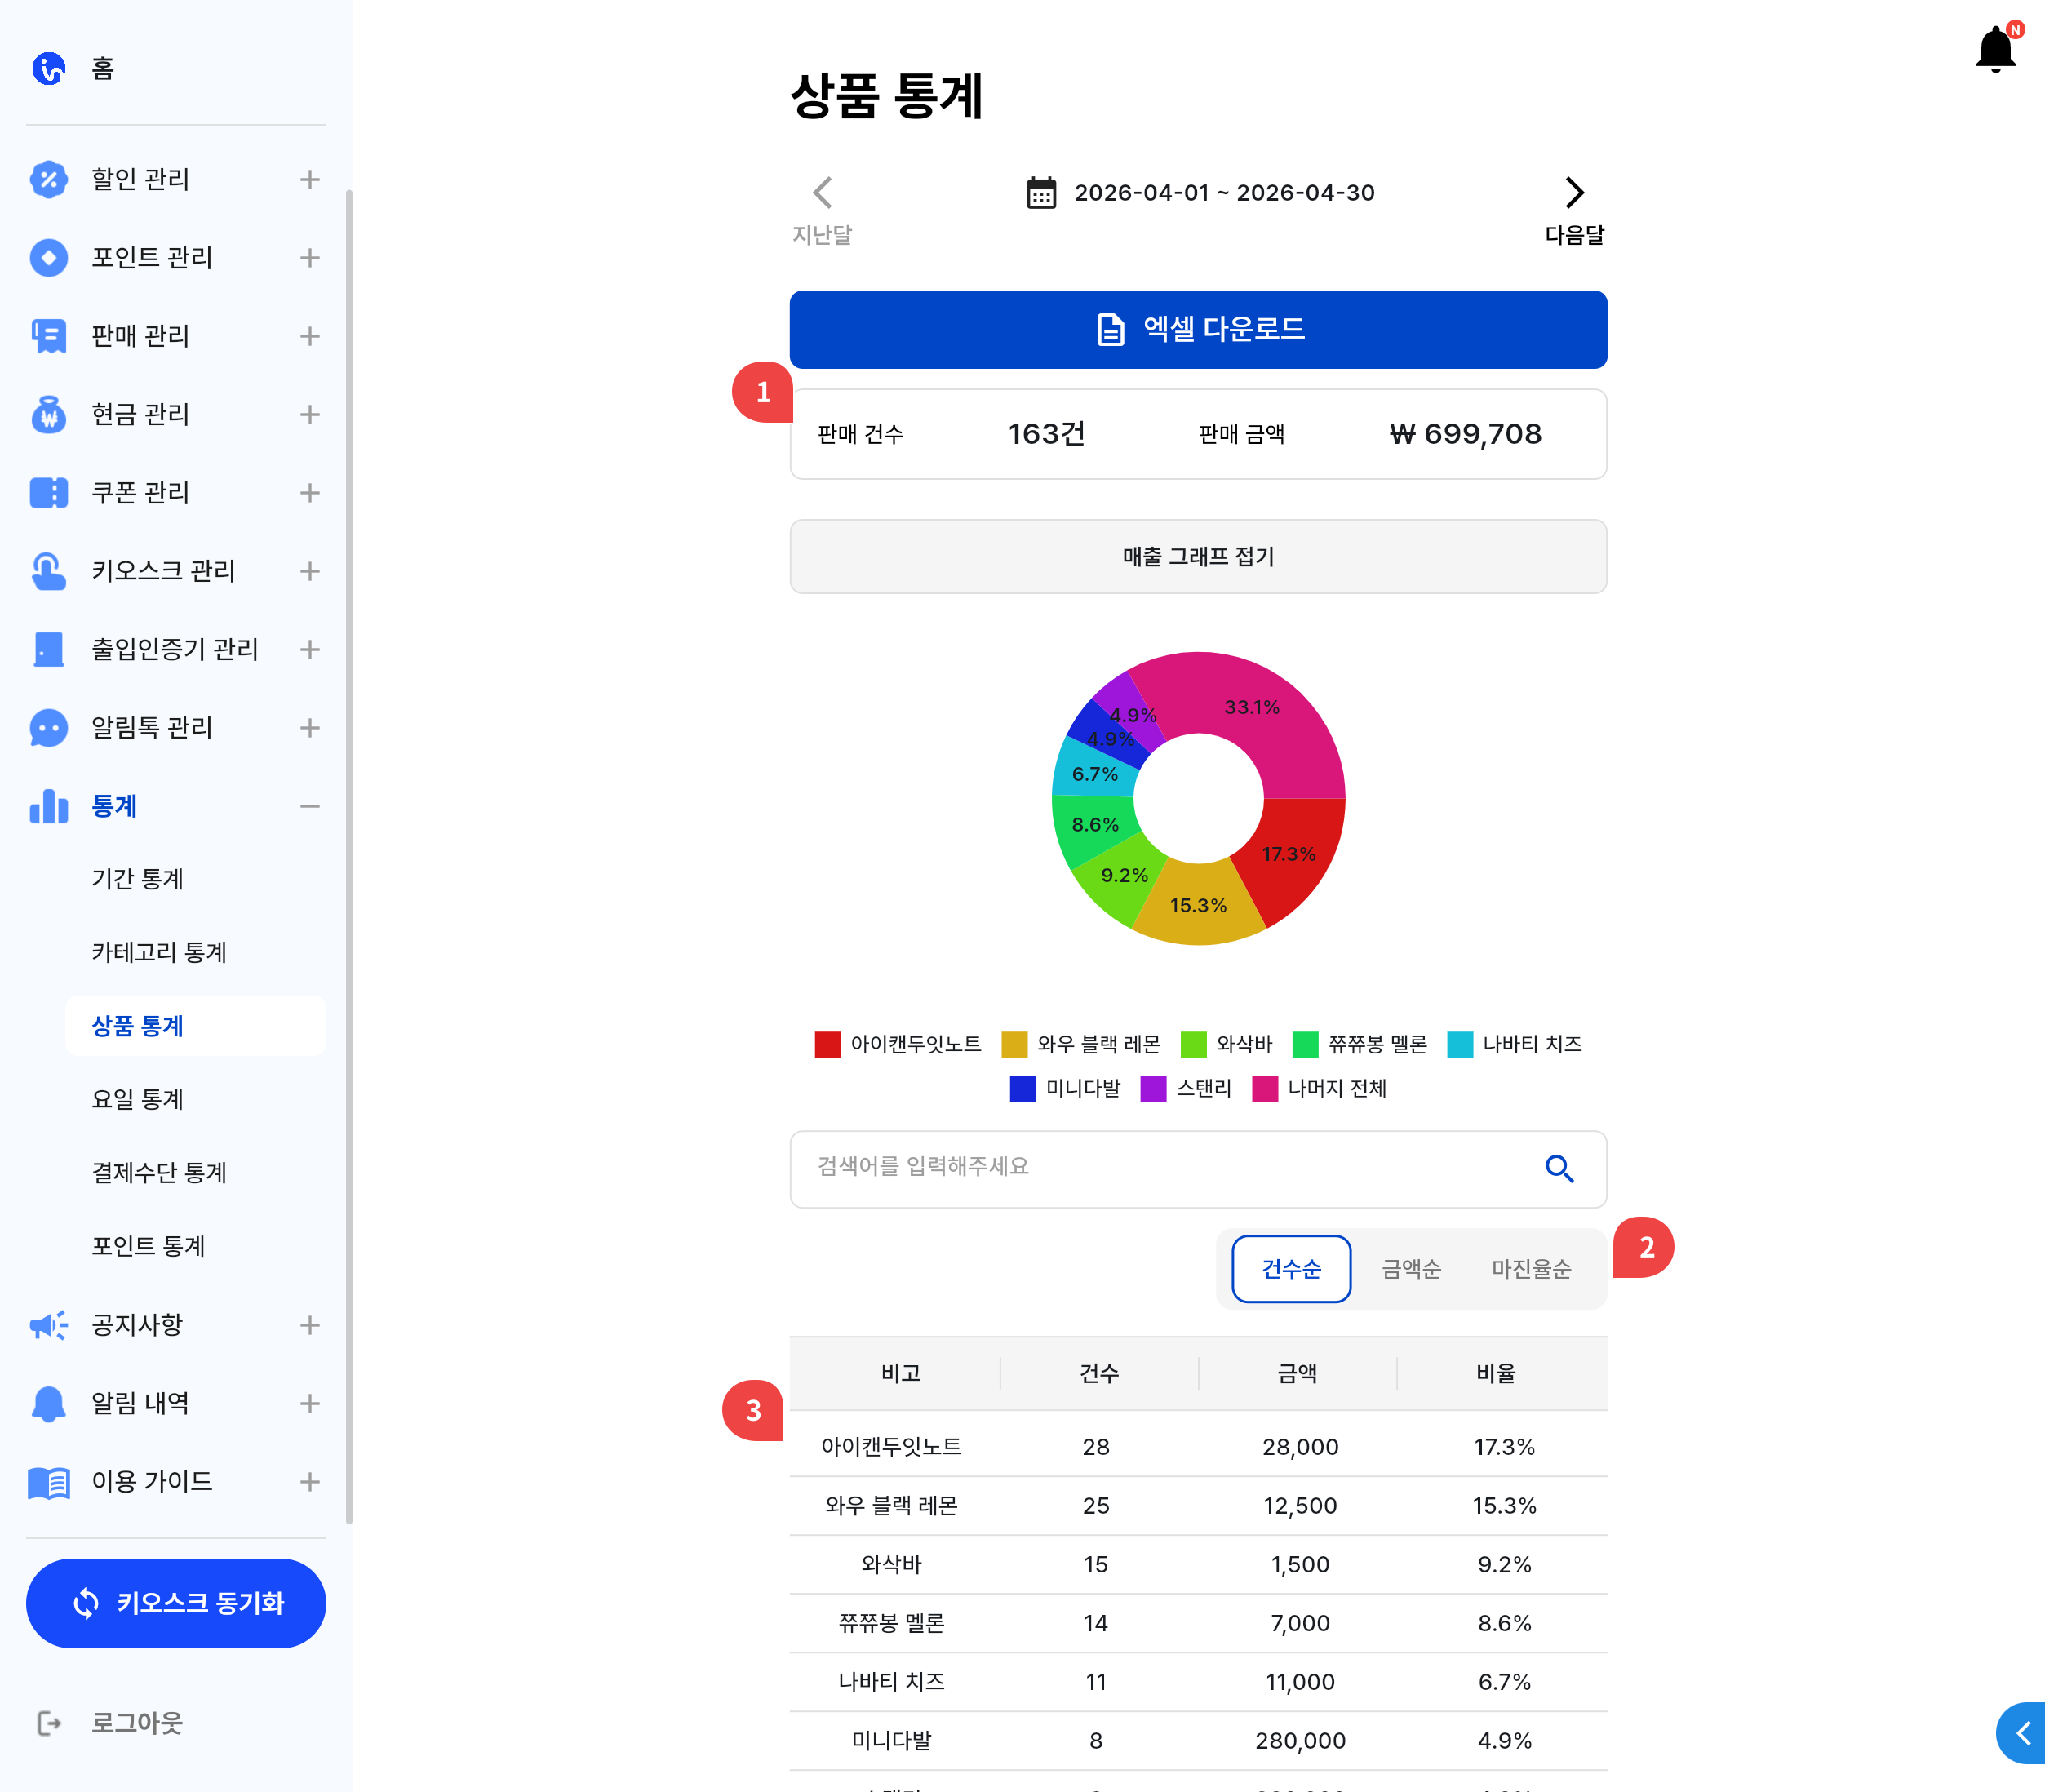The height and width of the screenshot is (1792, 2045).
Task: Expand 공지사항 with its plus sign
Action: tap(310, 1325)
